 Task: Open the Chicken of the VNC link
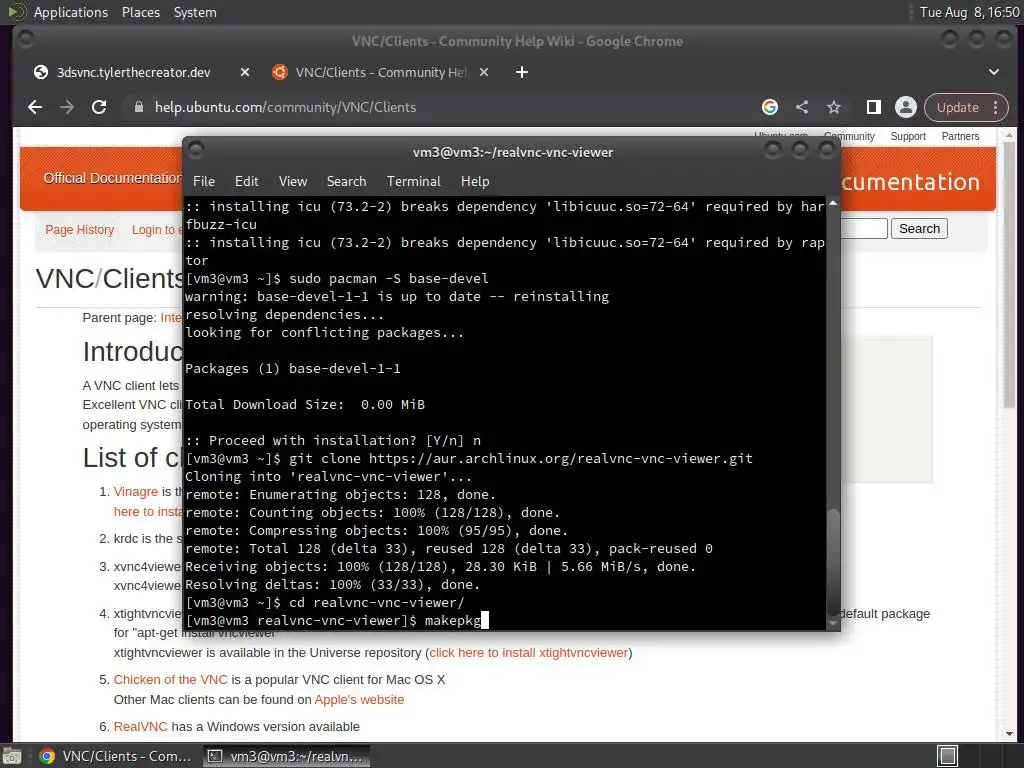pos(170,679)
